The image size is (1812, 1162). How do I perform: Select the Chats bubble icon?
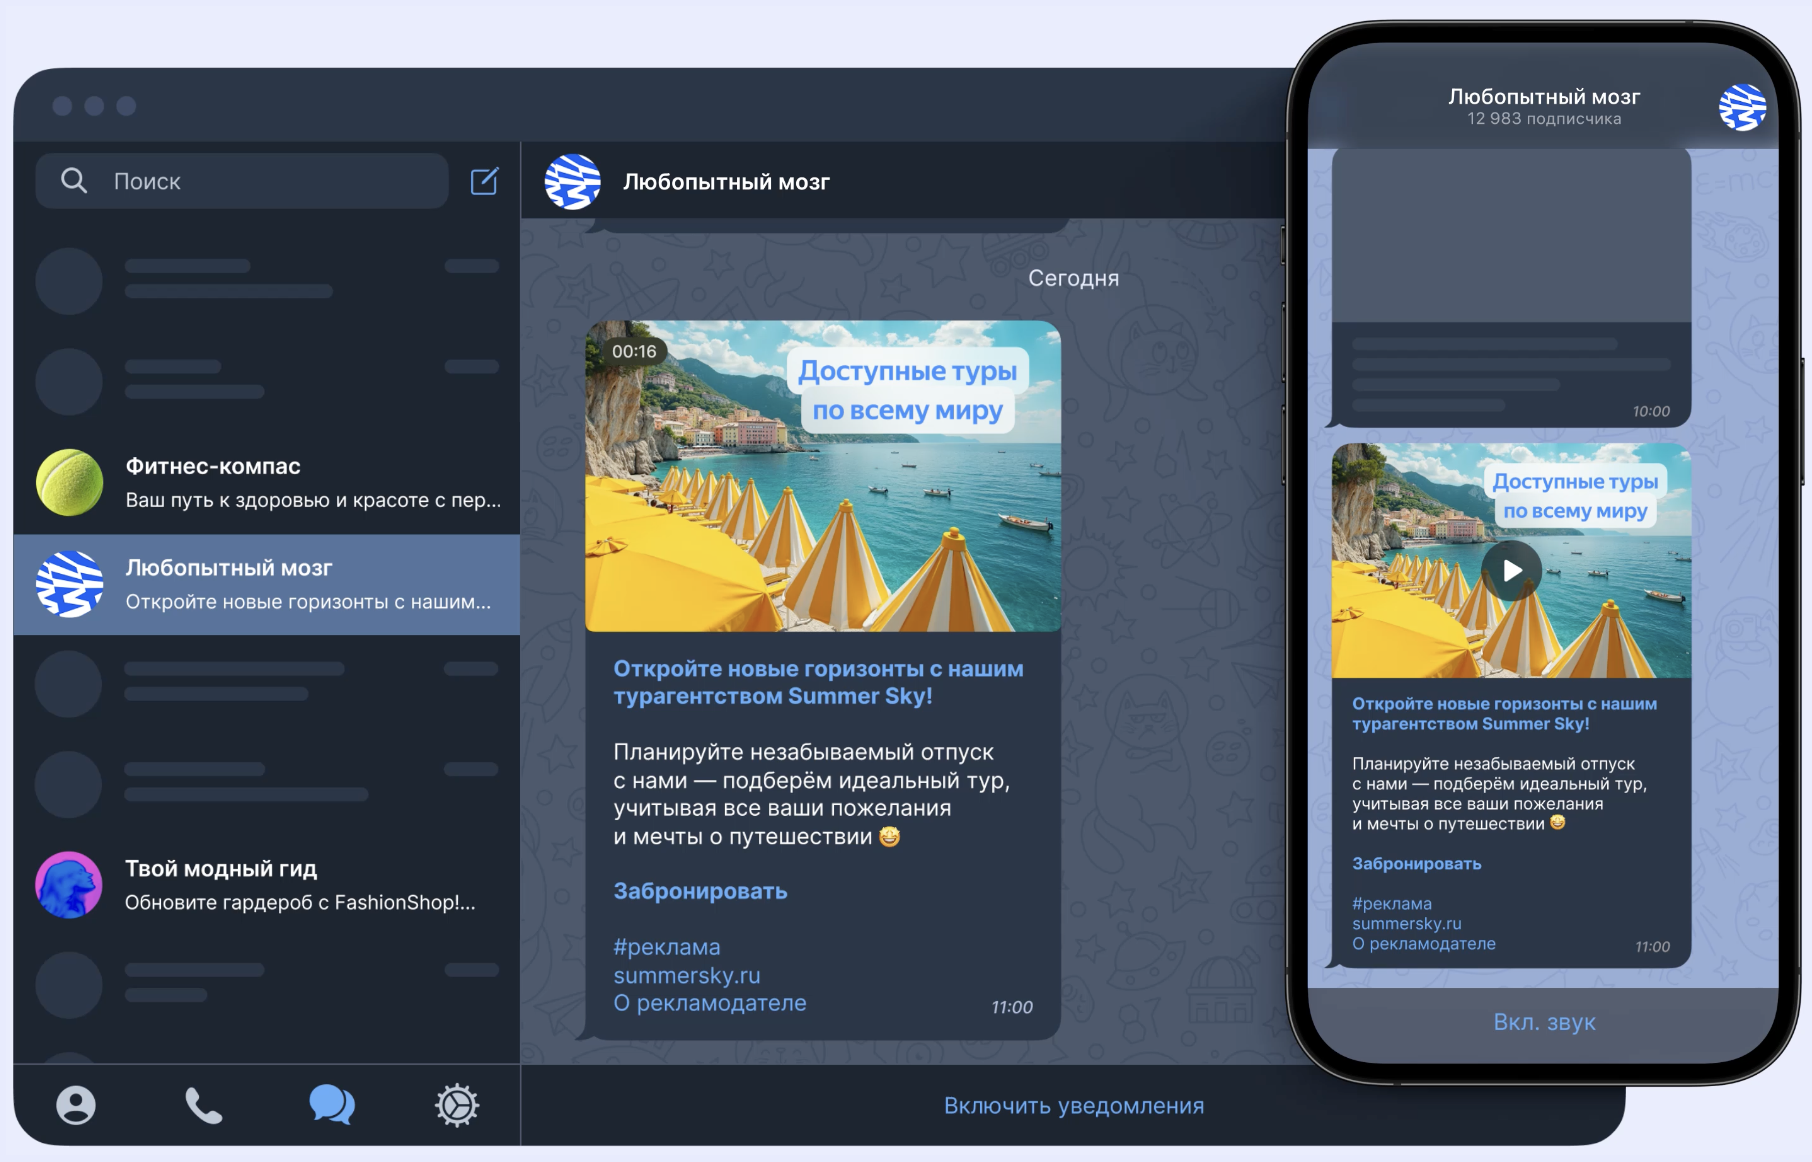click(x=331, y=1105)
